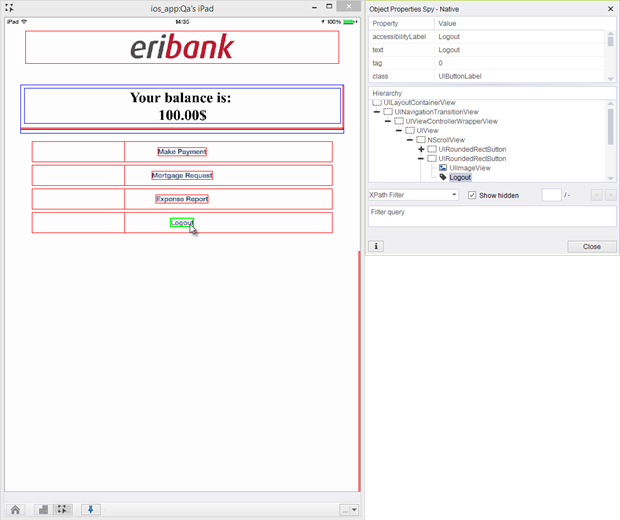Toggle the Show hidden checkbox
Screen dimensions: 620x520
(x=473, y=195)
